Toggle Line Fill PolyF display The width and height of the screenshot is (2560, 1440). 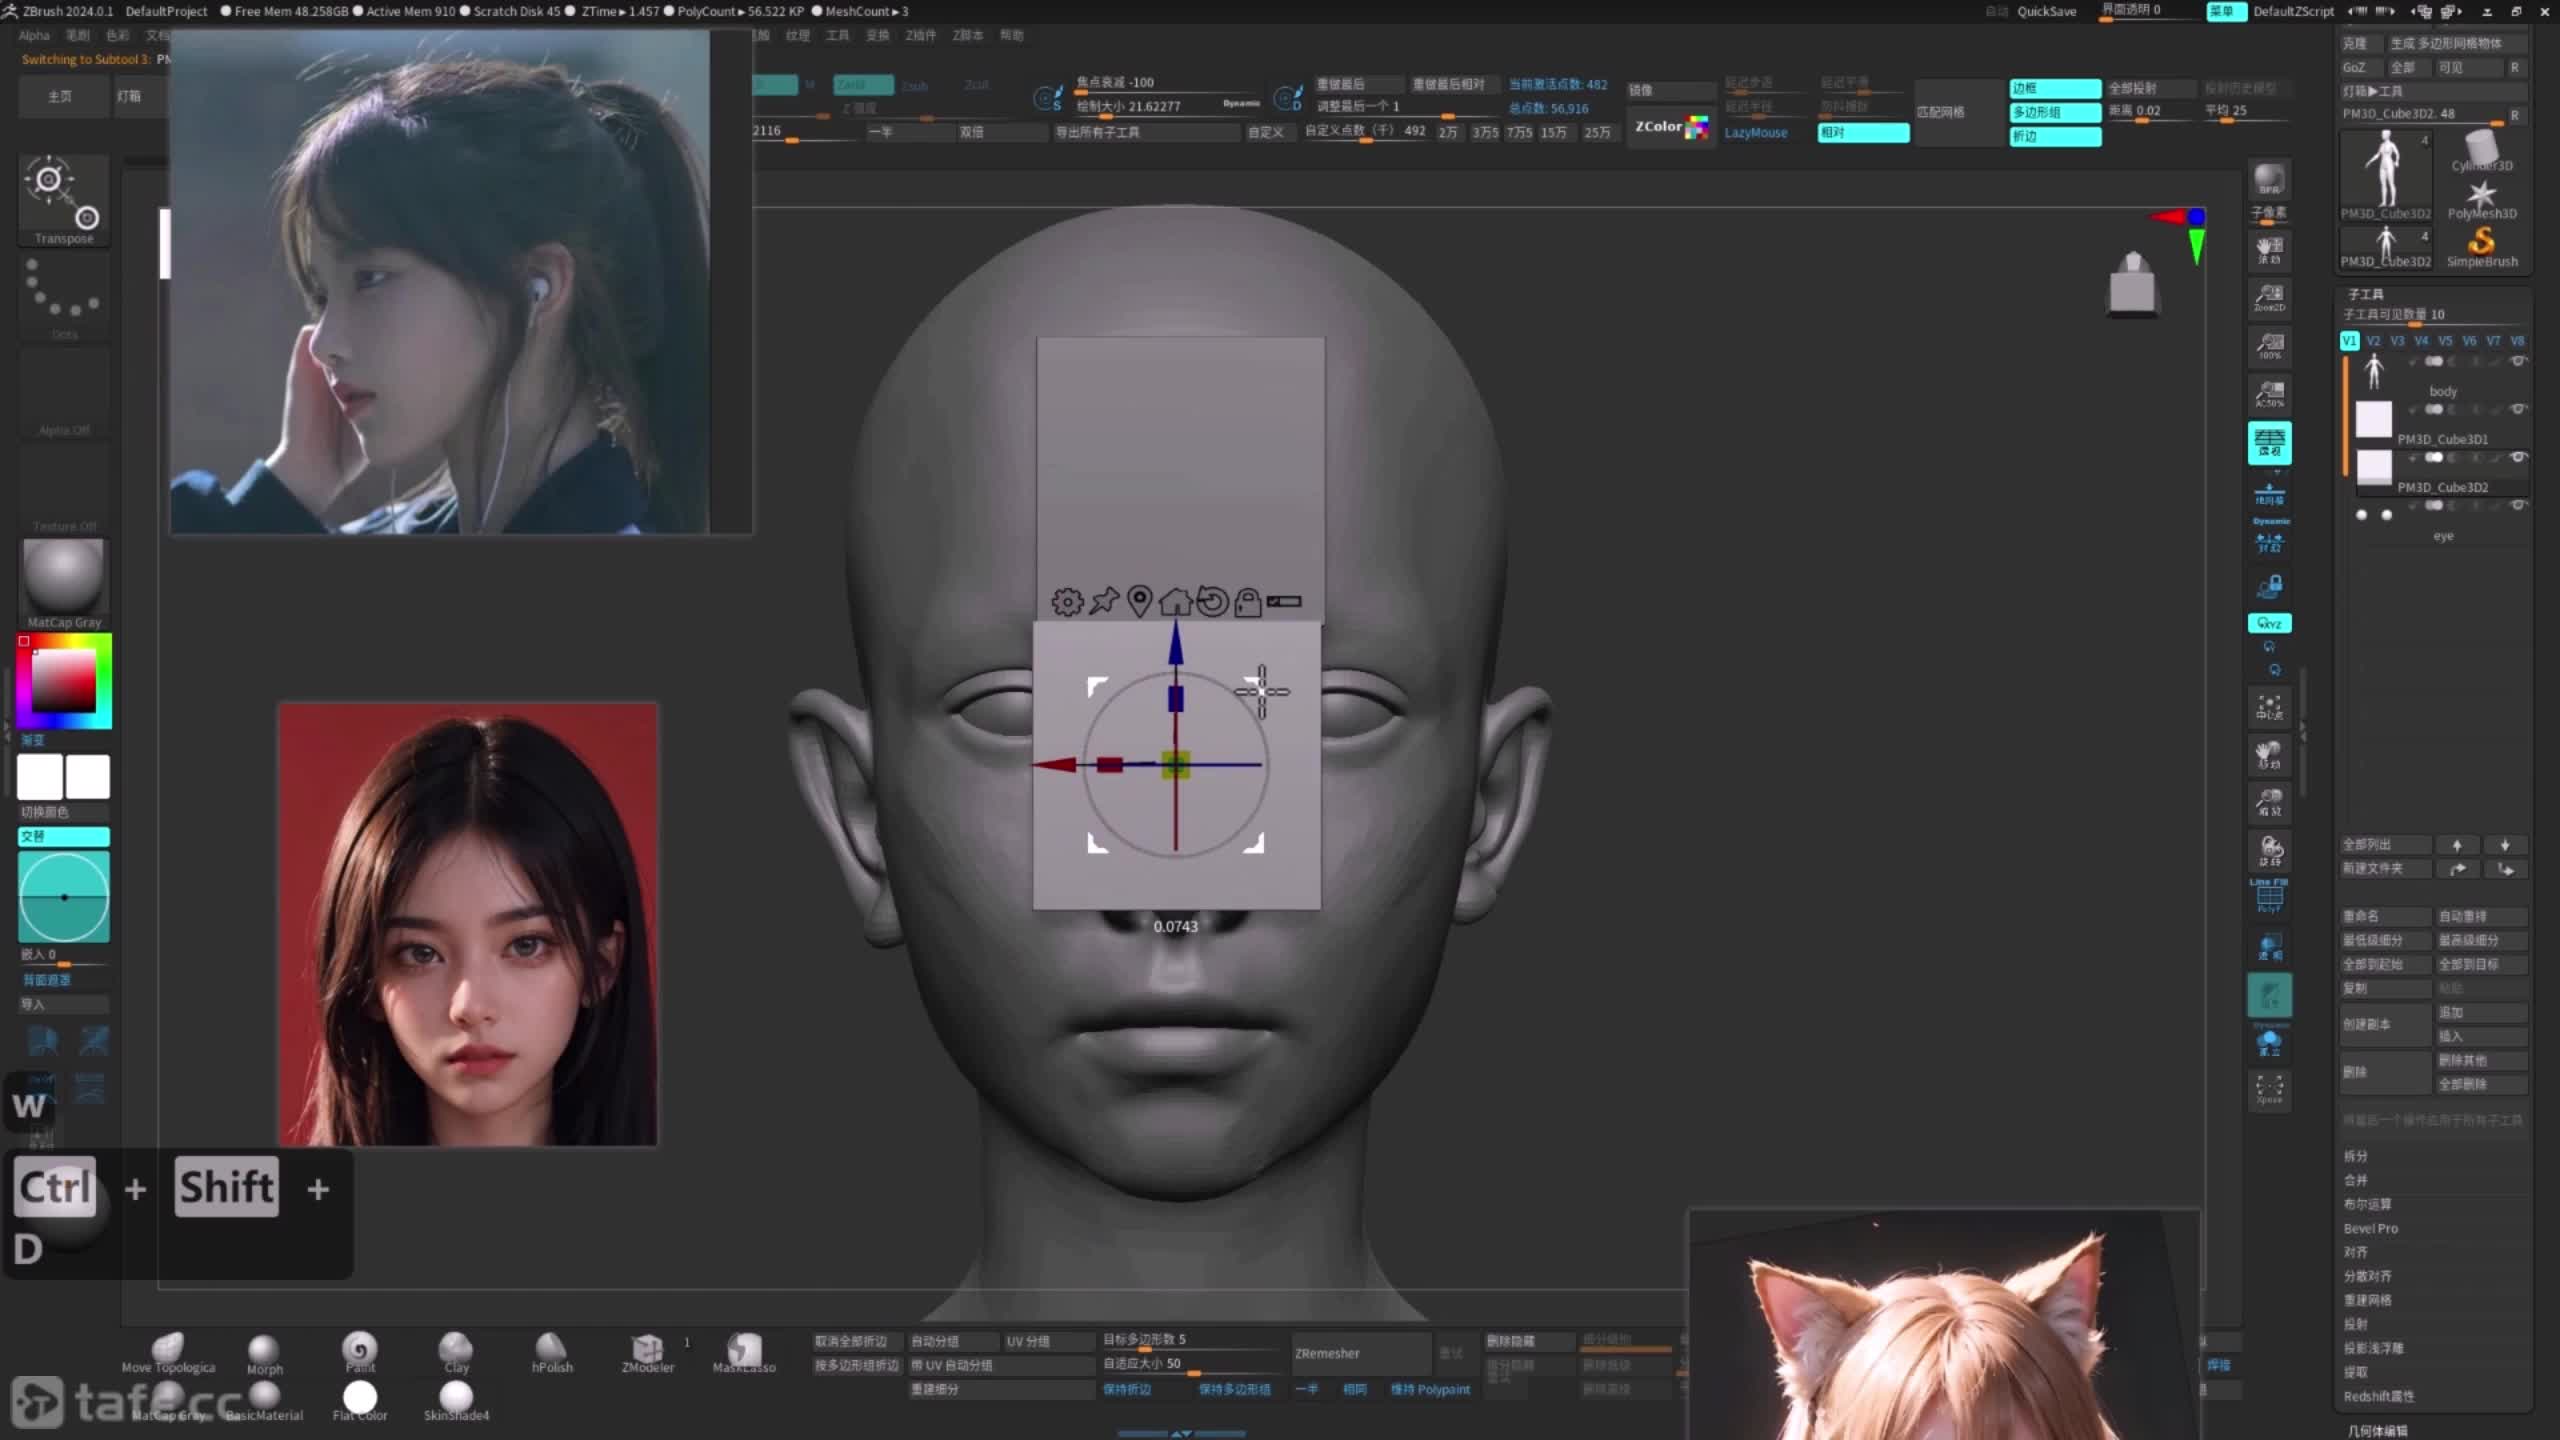coord(2269,895)
